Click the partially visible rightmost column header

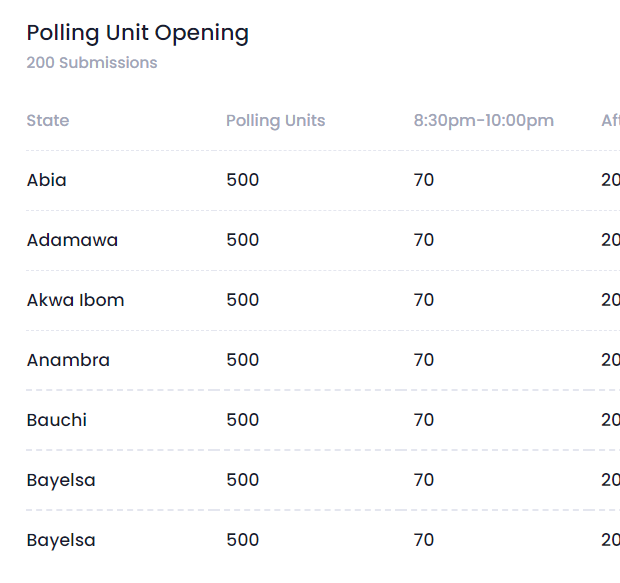pos(610,121)
